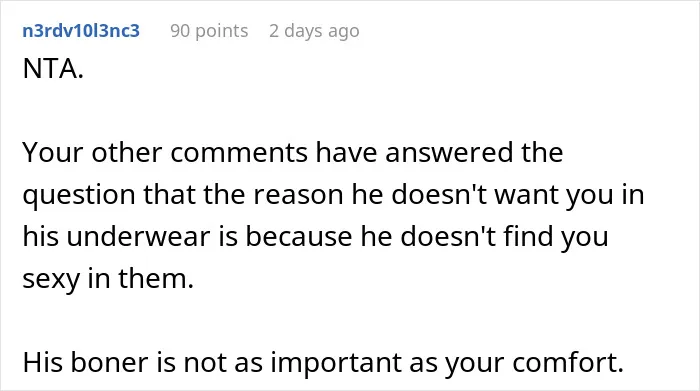700x391 pixels.
Task: Open the 2 days ago timestamp permalink
Action: (x=314, y=31)
